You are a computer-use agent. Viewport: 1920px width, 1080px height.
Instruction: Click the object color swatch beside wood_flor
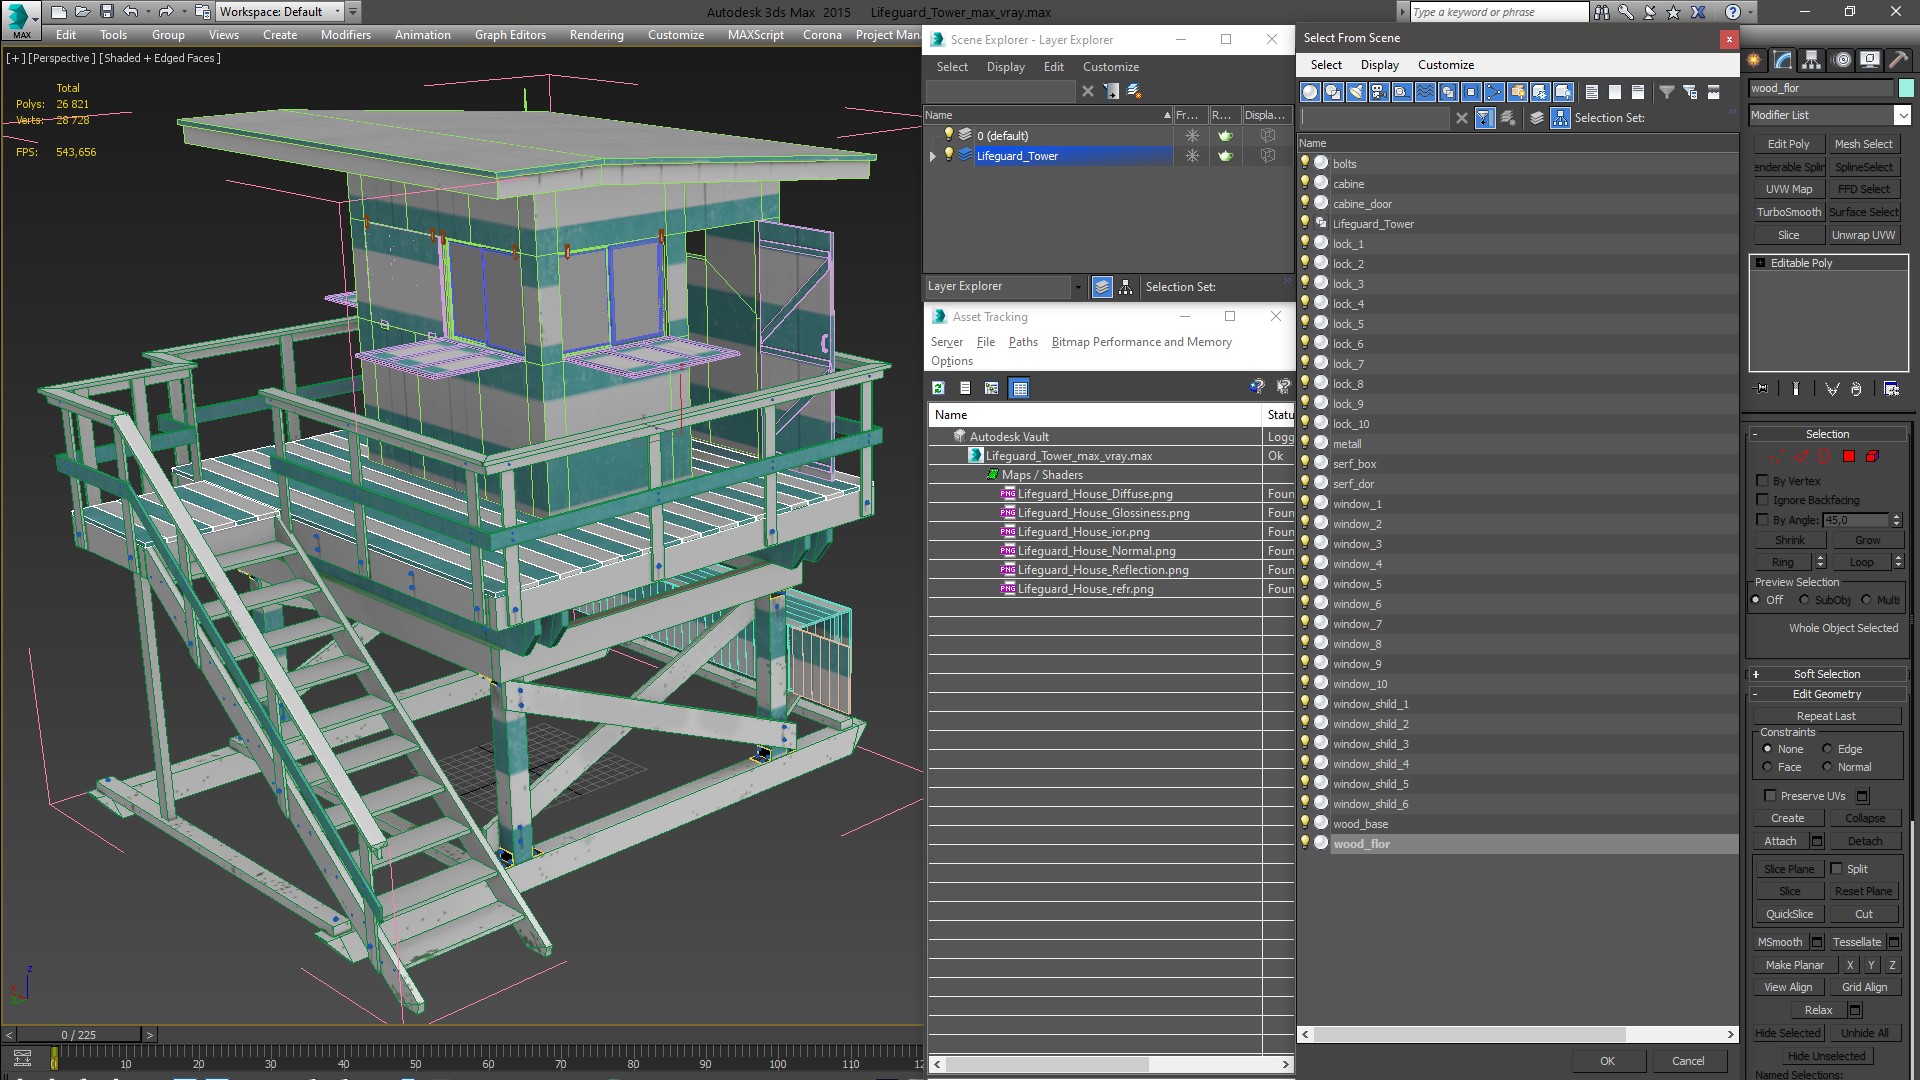coord(1905,88)
